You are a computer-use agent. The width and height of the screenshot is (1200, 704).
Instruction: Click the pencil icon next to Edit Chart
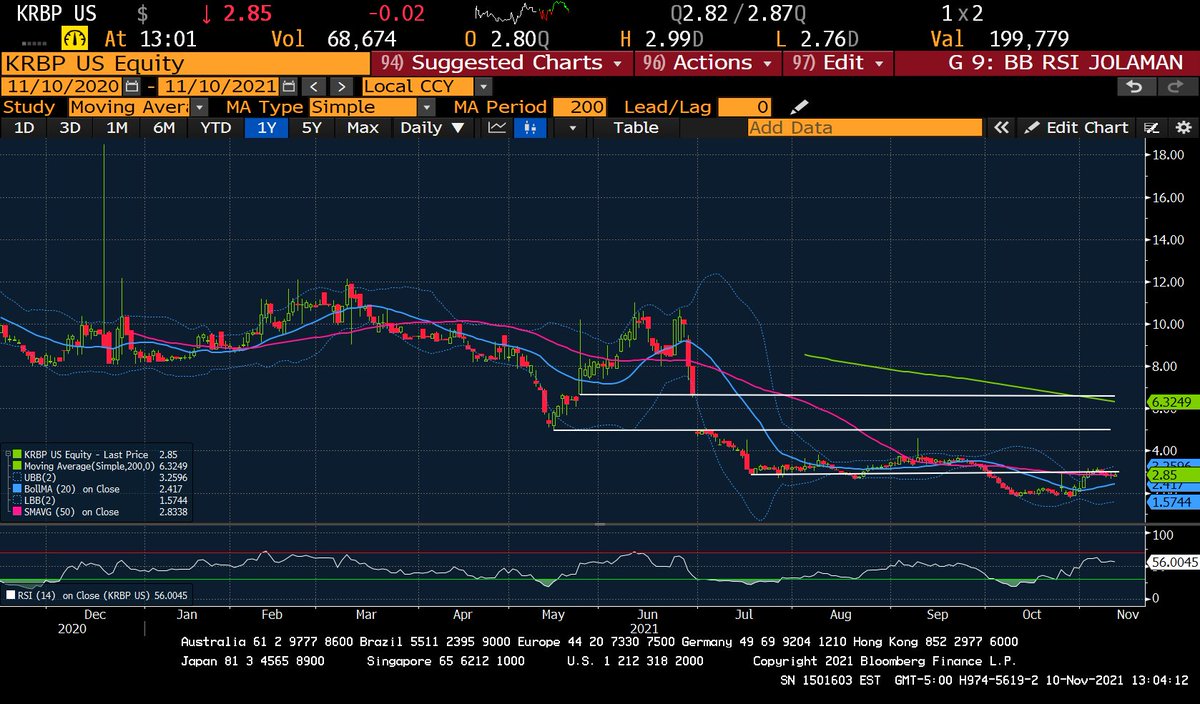[1034, 128]
